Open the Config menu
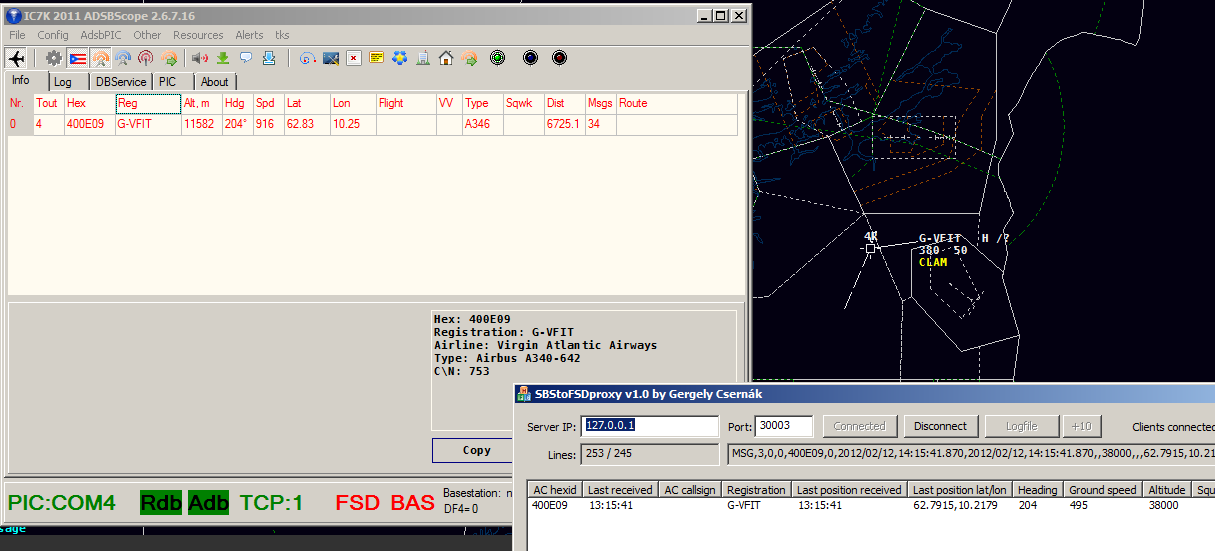1215x551 pixels. click(x=53, y=35)
